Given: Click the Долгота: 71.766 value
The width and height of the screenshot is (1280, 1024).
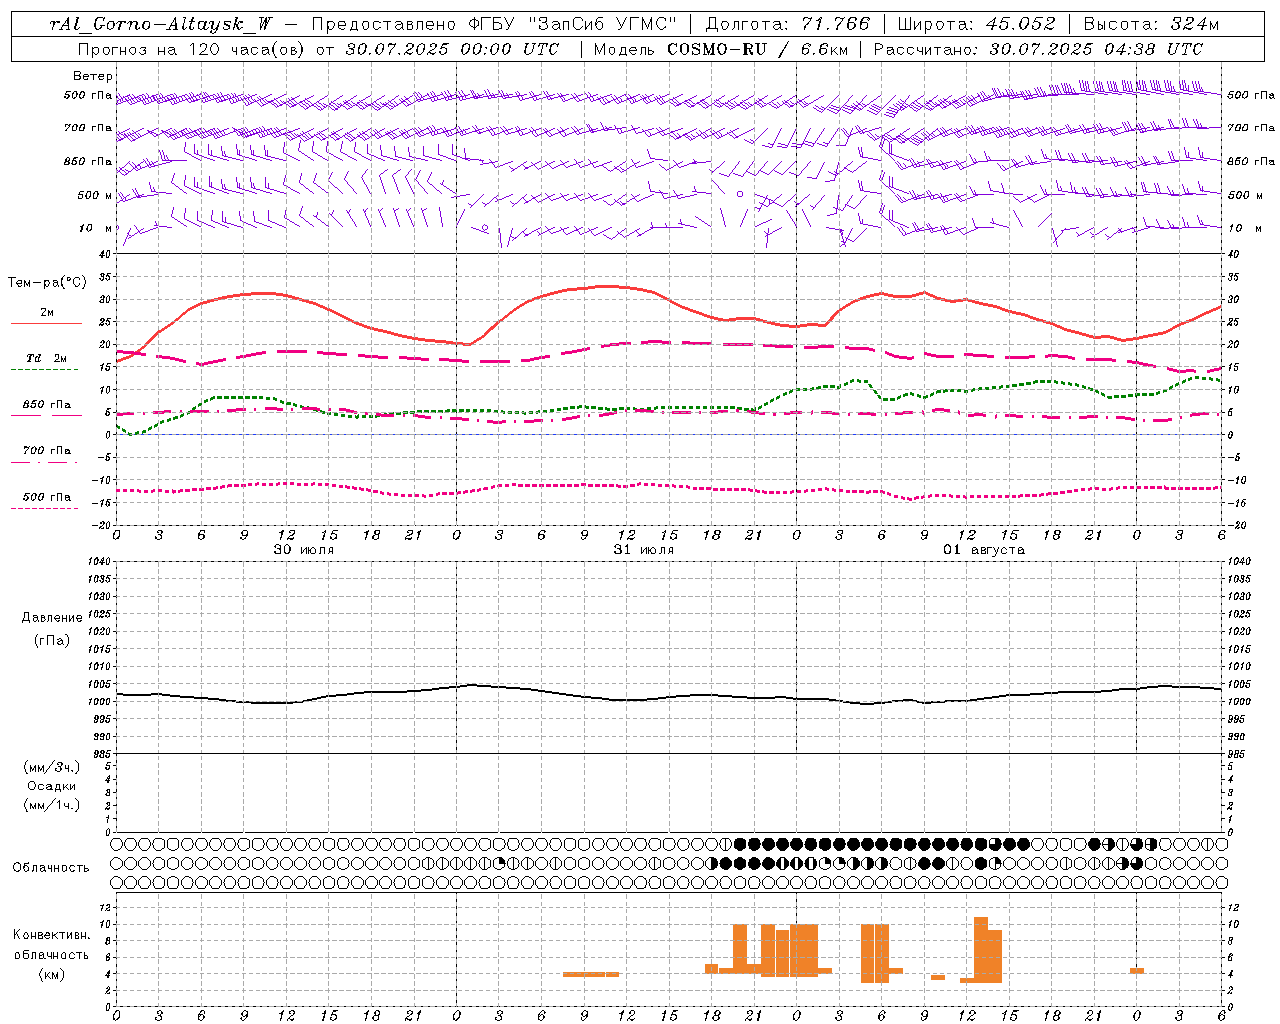Looking at the screenshot, I should coord(788,24).
